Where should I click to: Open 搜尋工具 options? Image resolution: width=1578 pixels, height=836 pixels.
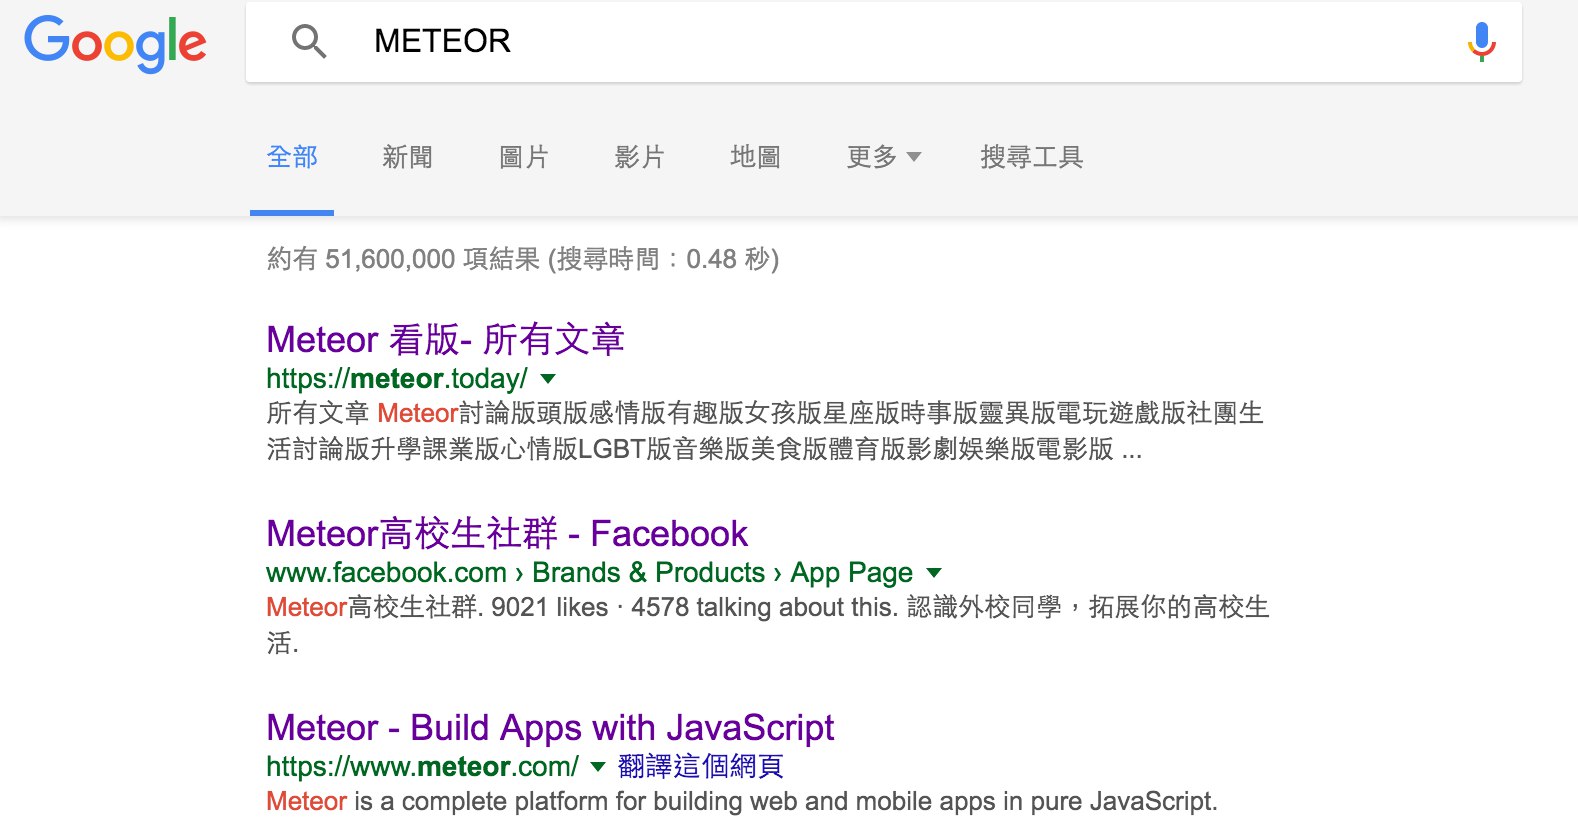pos(1031,157)
